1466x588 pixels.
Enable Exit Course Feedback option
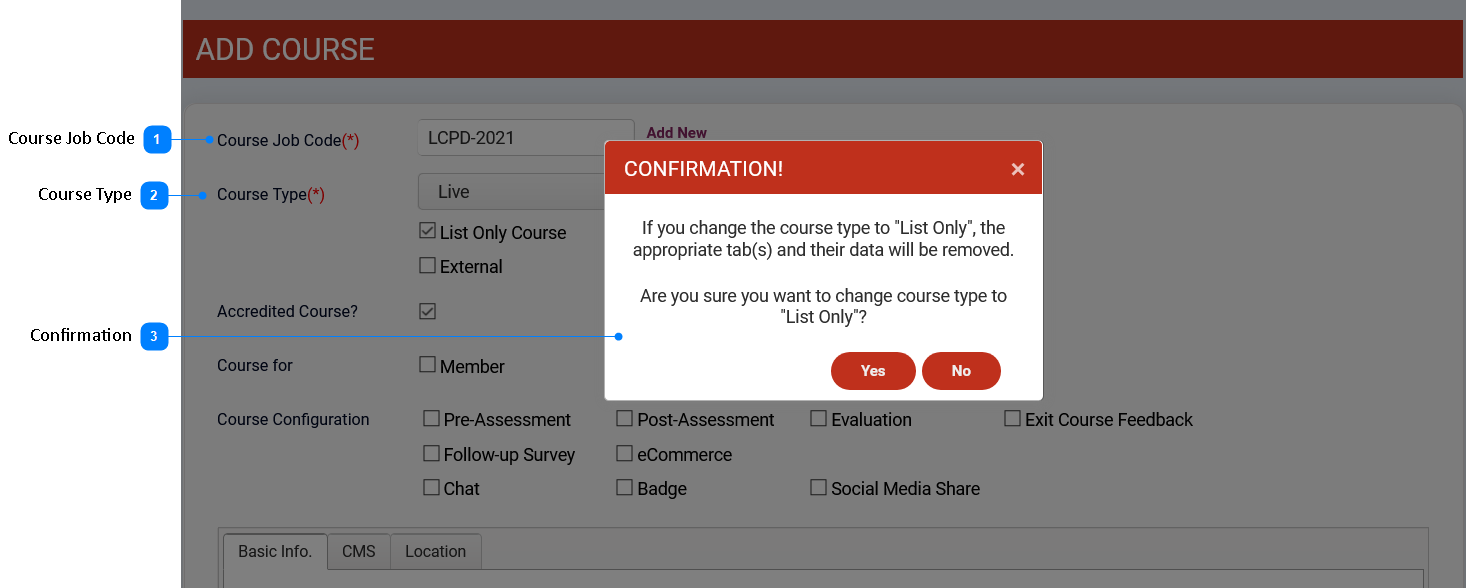[x=1012, y=419]
